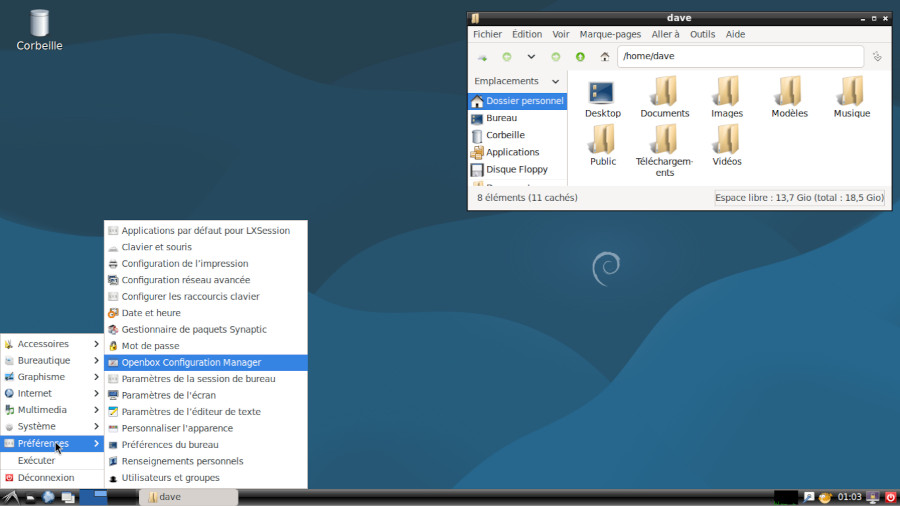The image size is (900, 506).
Task: Open the Musique folder
Action: click(852, 98)
